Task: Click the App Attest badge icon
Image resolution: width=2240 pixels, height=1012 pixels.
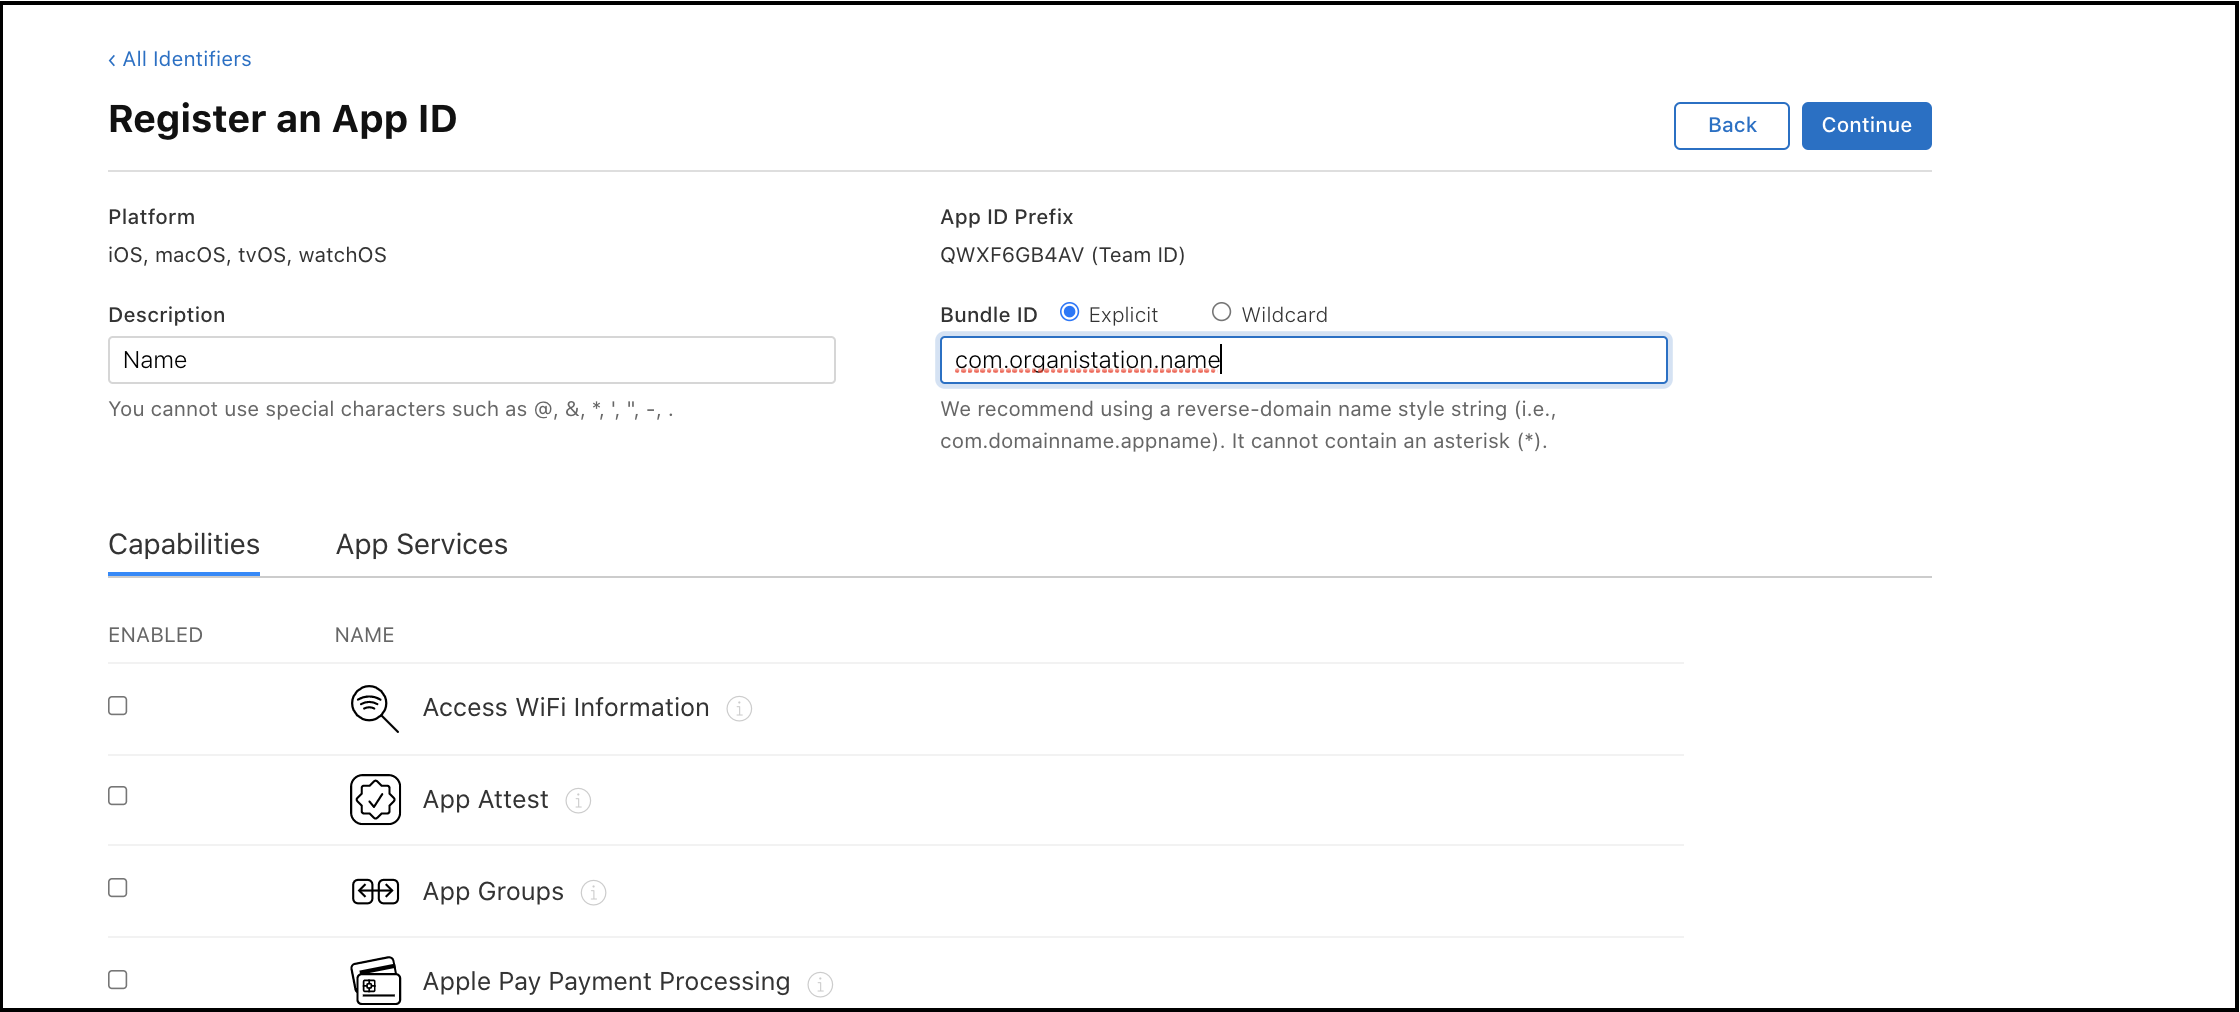Action: click(375, 799)
